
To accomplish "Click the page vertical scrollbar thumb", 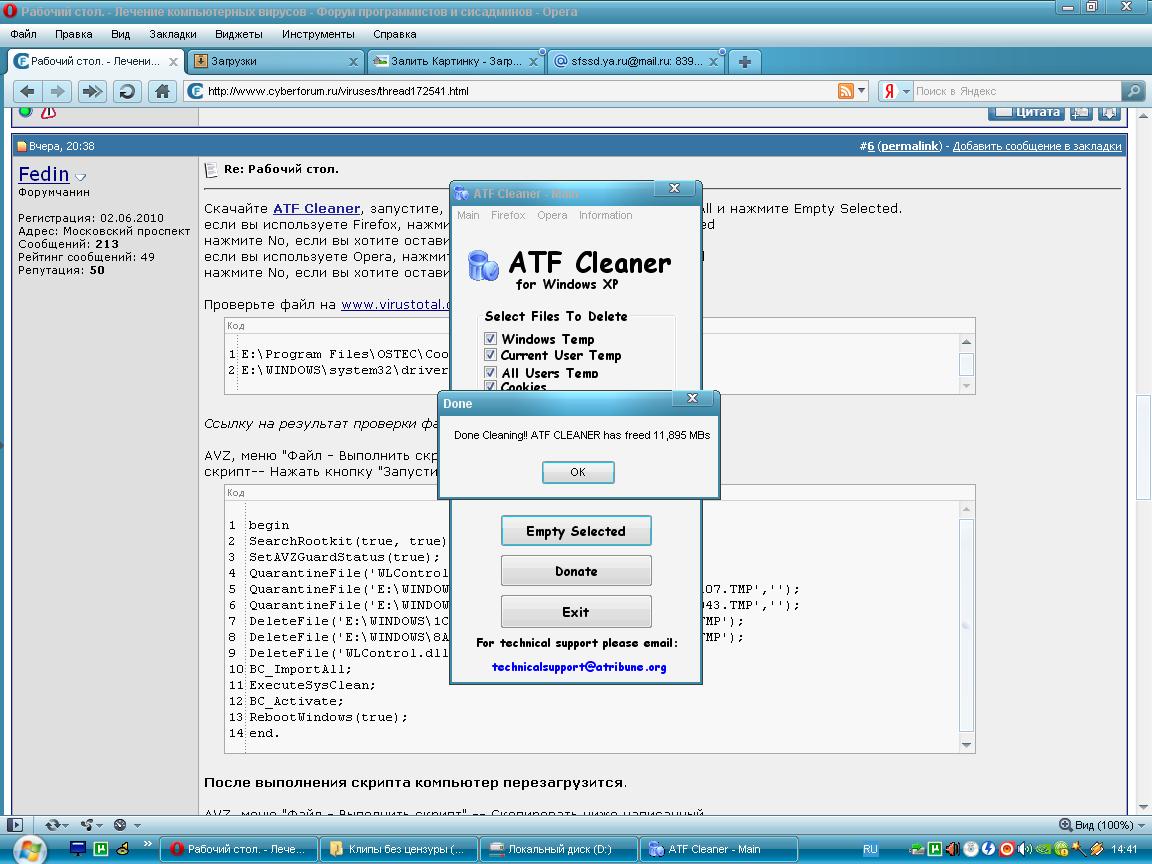I will [x=1144, y=447].
